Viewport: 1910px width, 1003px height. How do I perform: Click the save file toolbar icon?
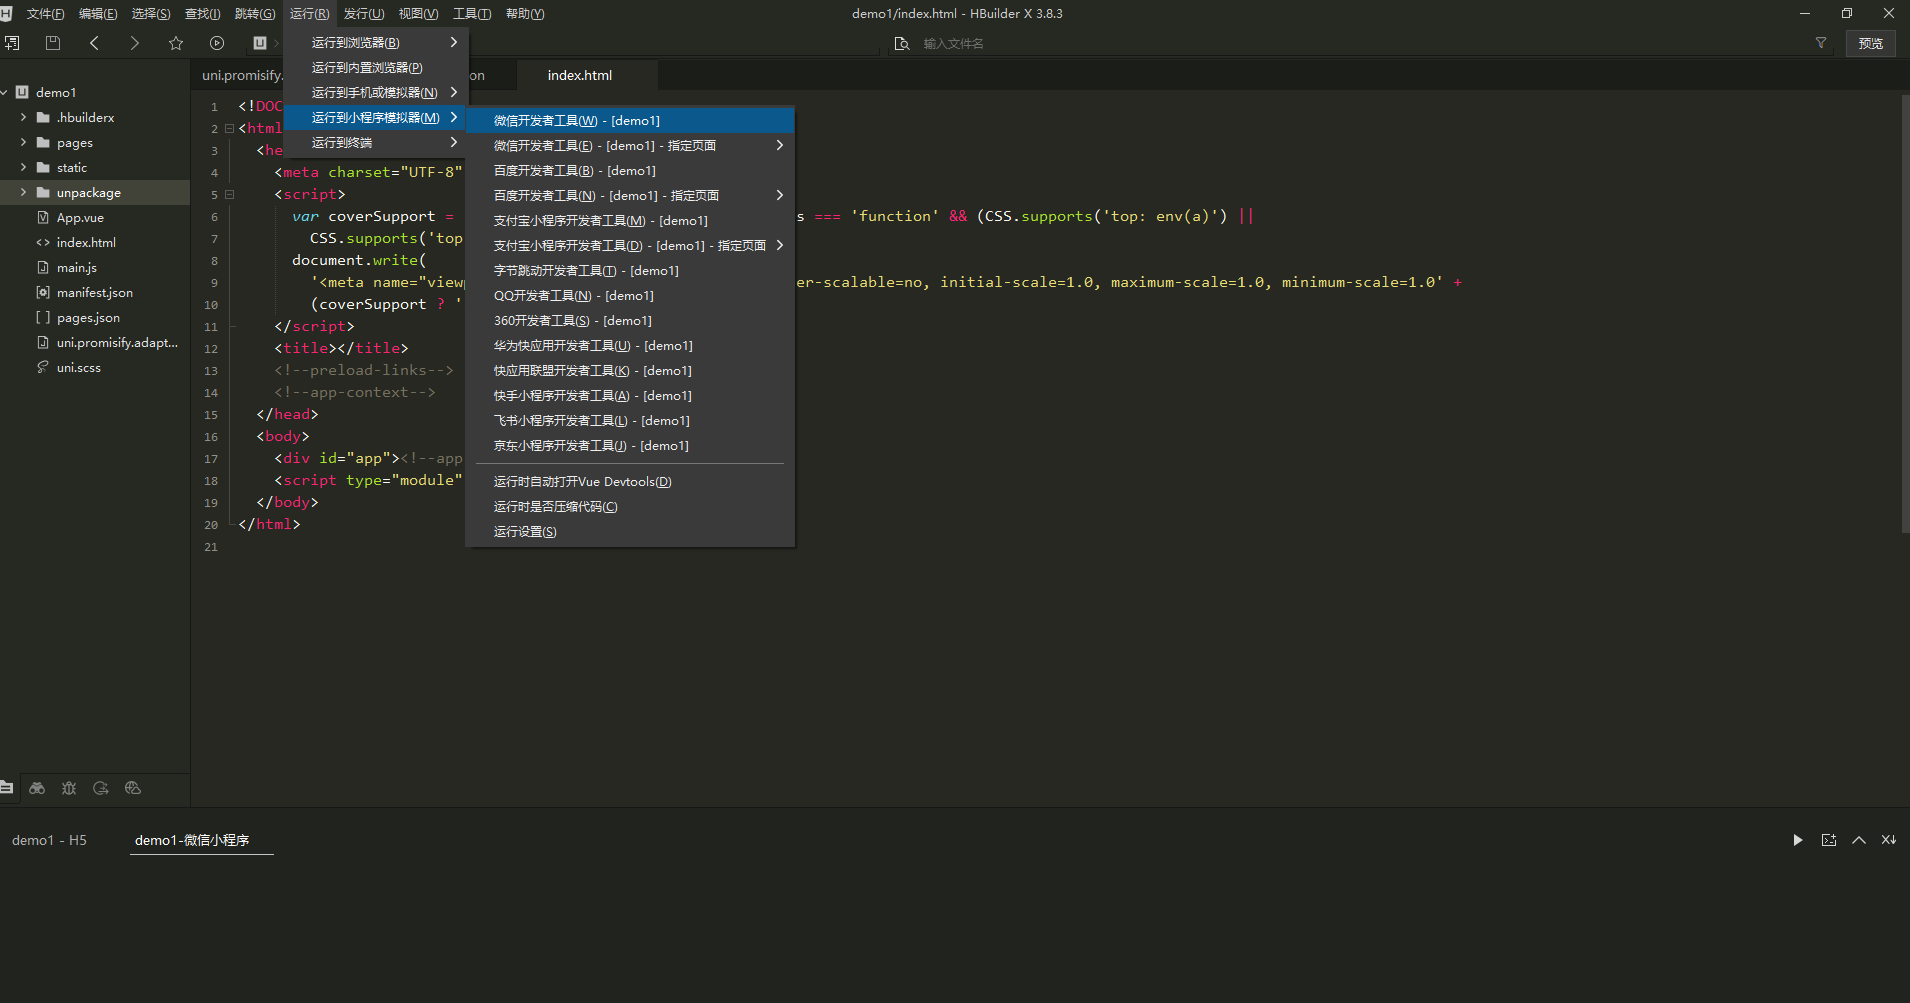pos(53,43)
